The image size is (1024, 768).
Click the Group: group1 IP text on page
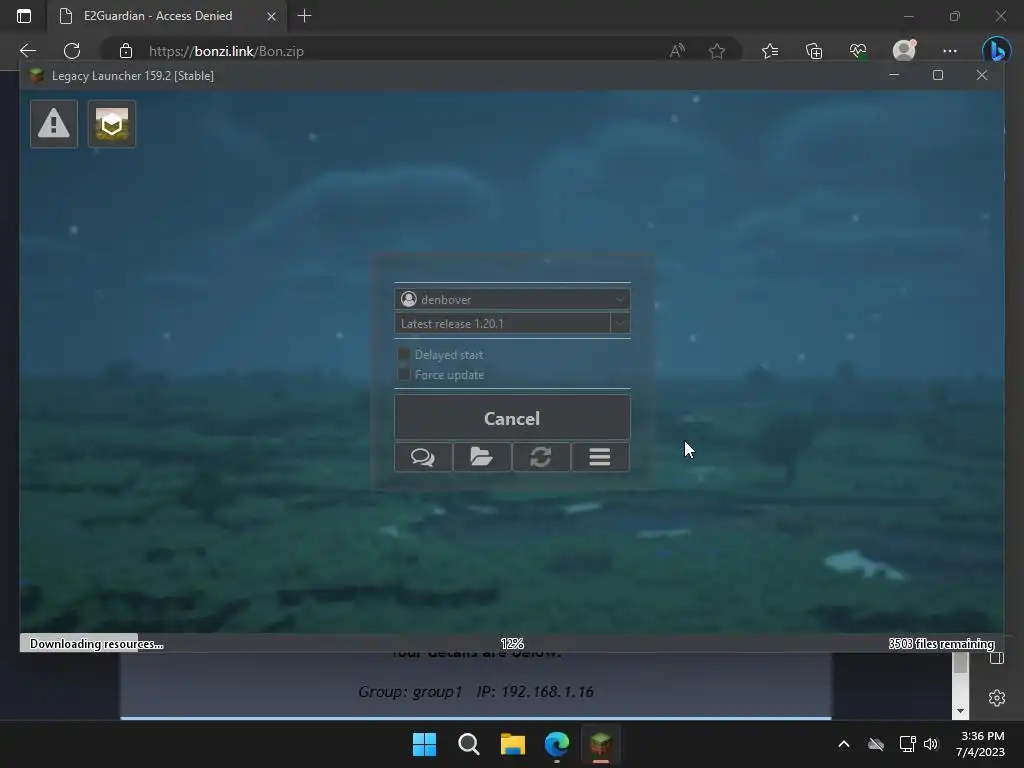(475, 692)
